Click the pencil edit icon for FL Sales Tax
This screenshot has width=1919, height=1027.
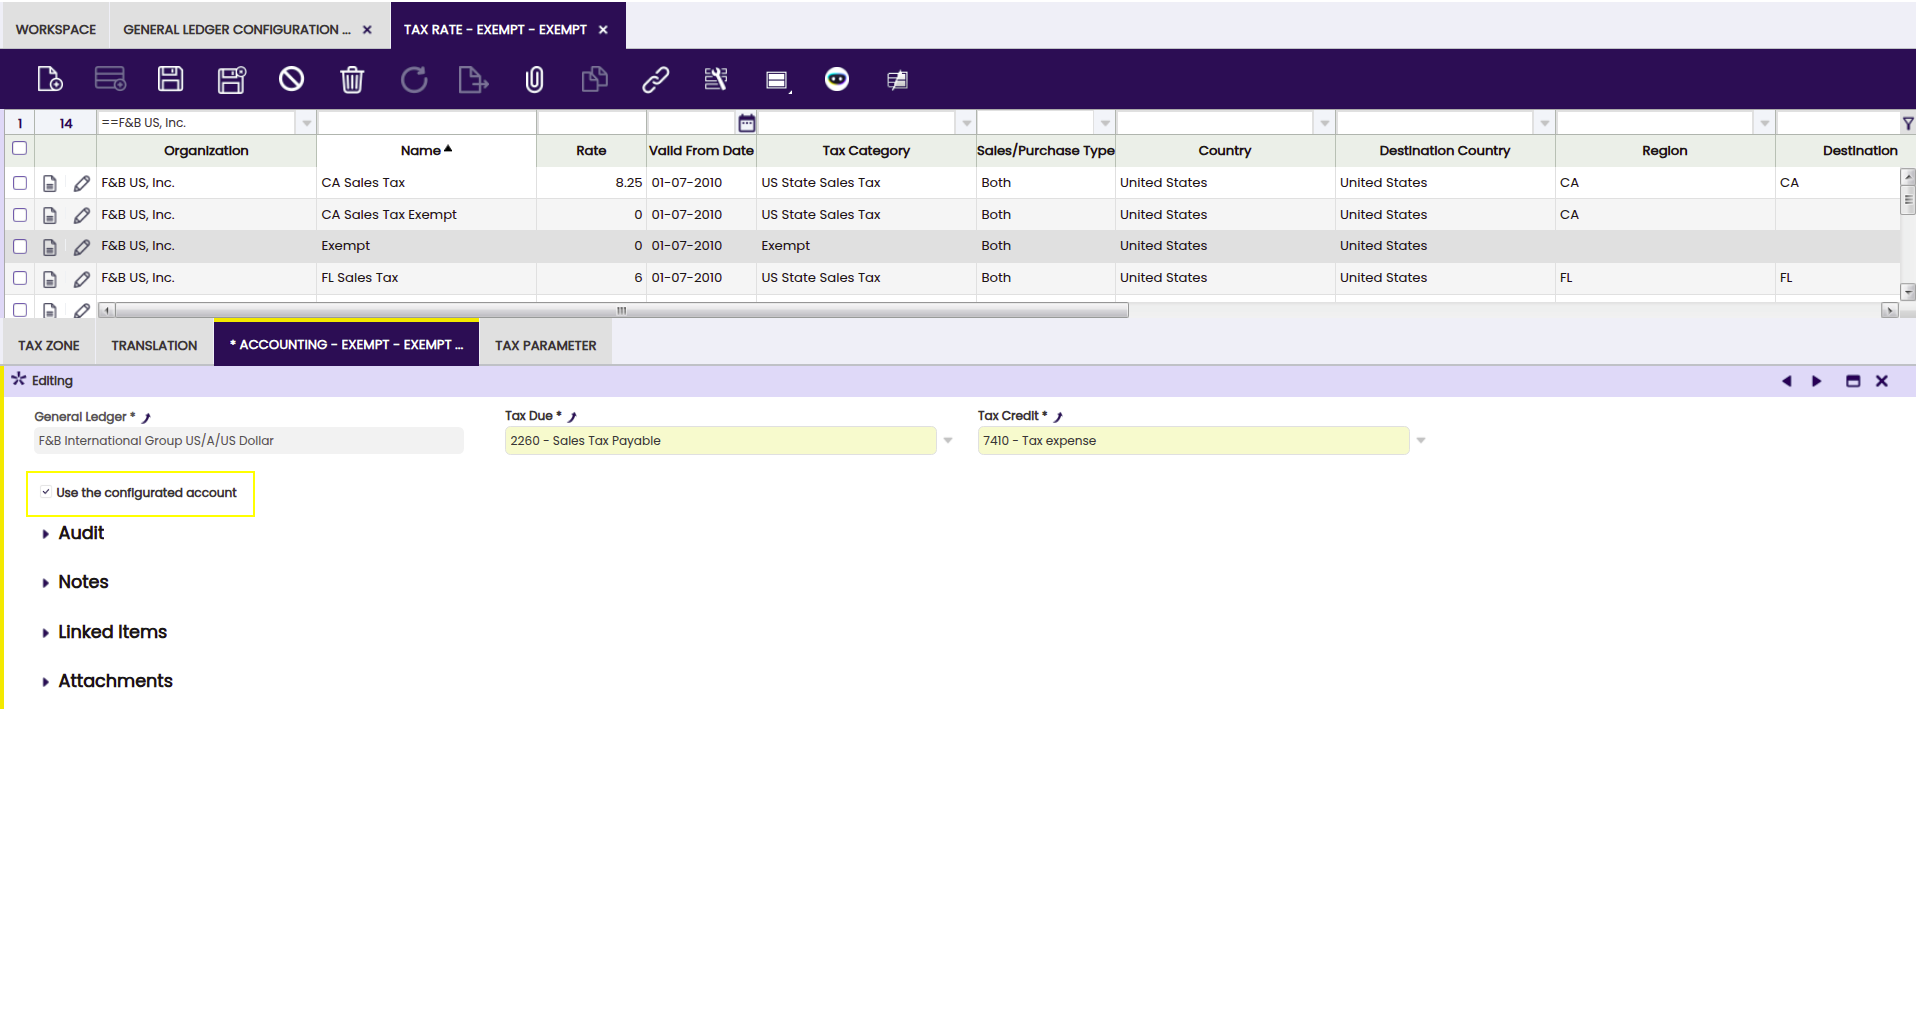click(82, 278)
